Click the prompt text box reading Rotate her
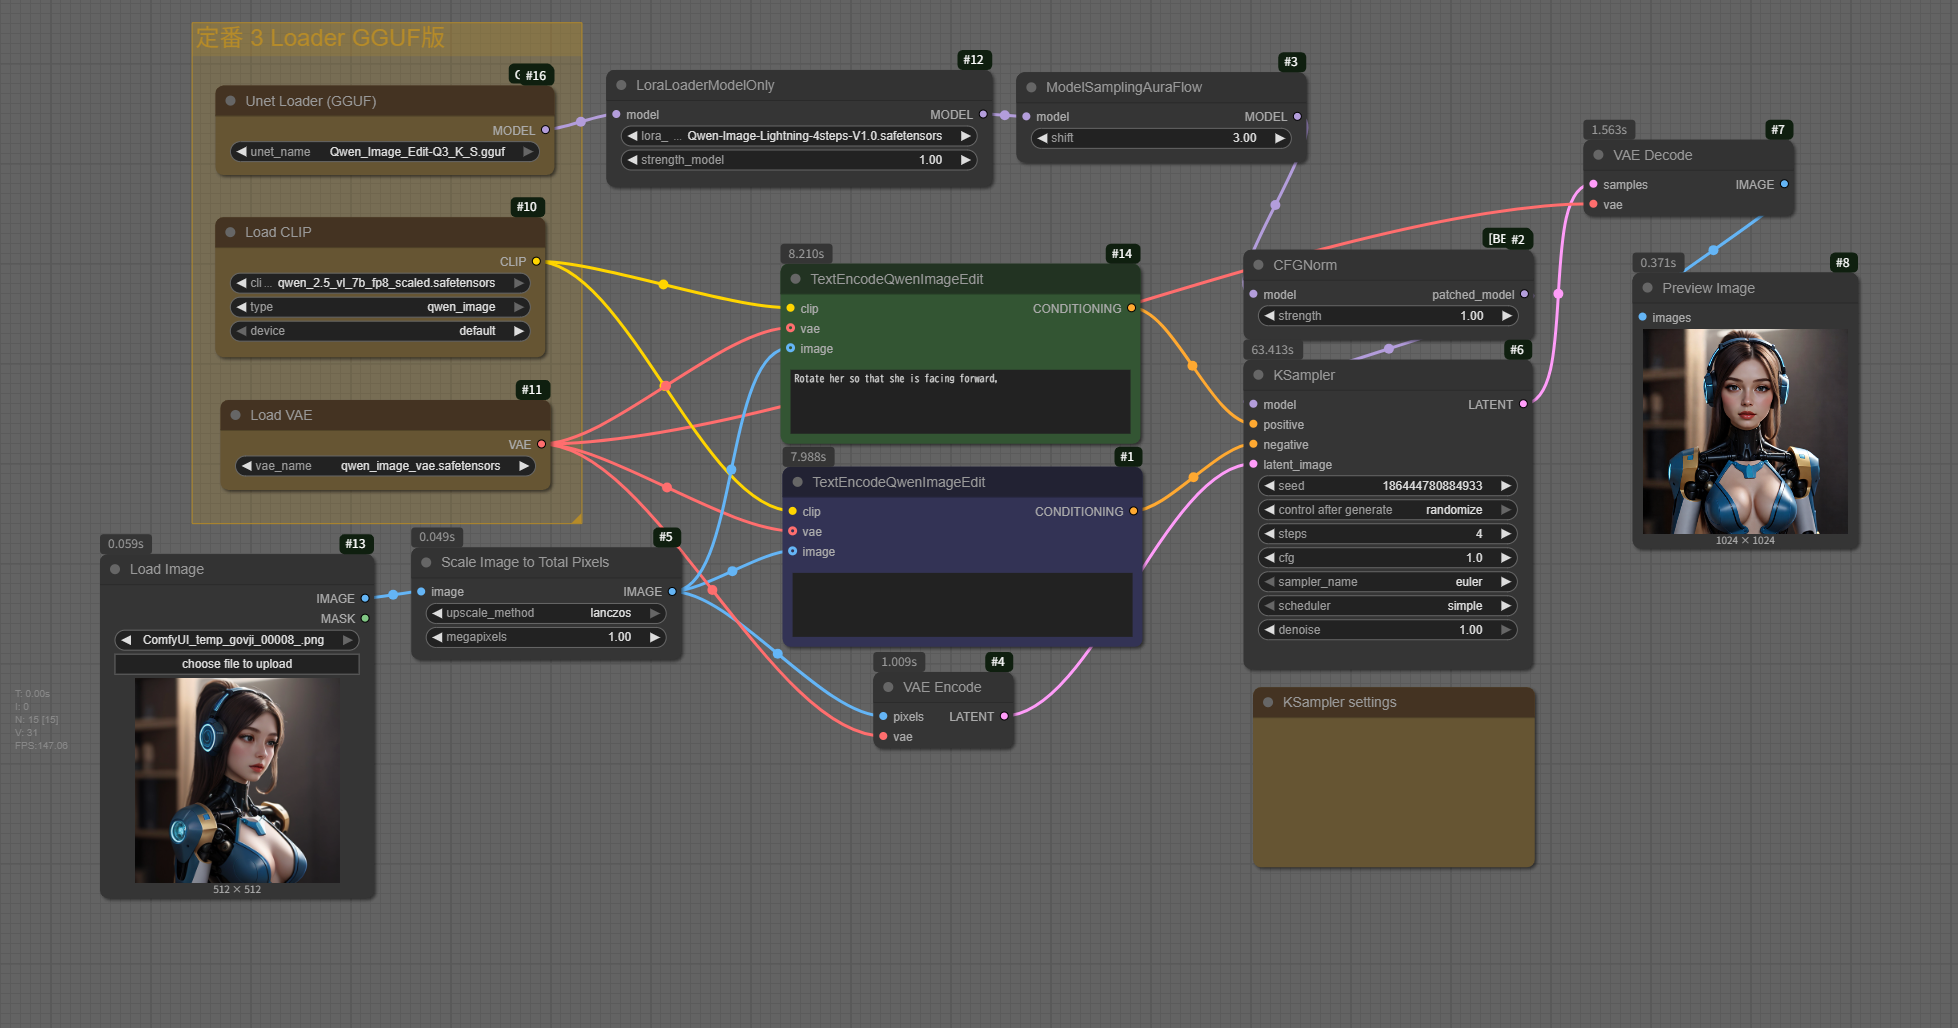This screenshot has height=1028, width=1958. (x=960, y=401)
